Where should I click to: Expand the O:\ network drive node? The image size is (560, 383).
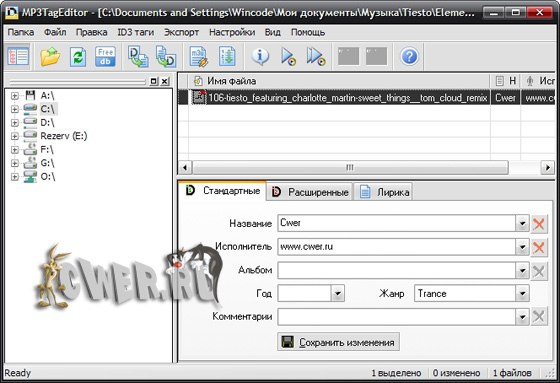[15, 177]
